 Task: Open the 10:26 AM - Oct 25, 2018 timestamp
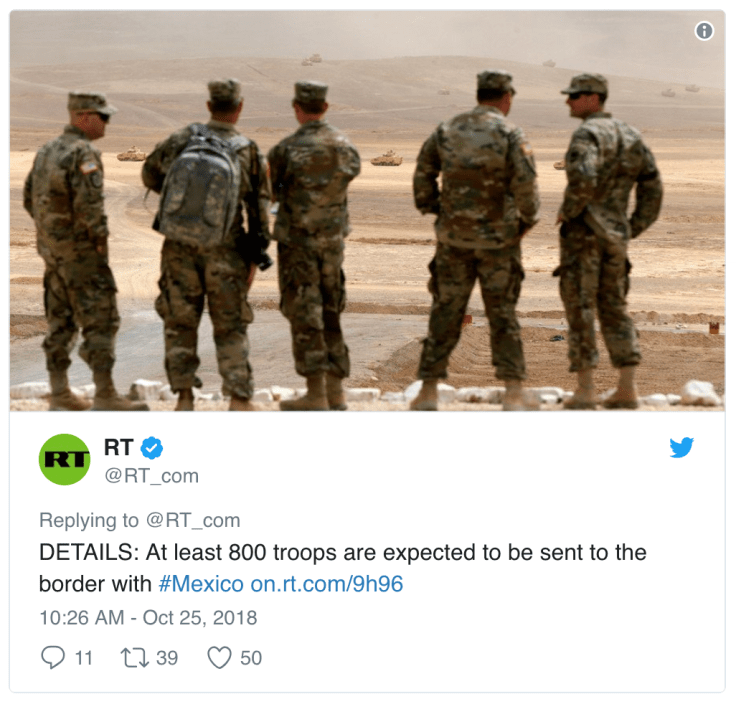click(x=148, y=618)
